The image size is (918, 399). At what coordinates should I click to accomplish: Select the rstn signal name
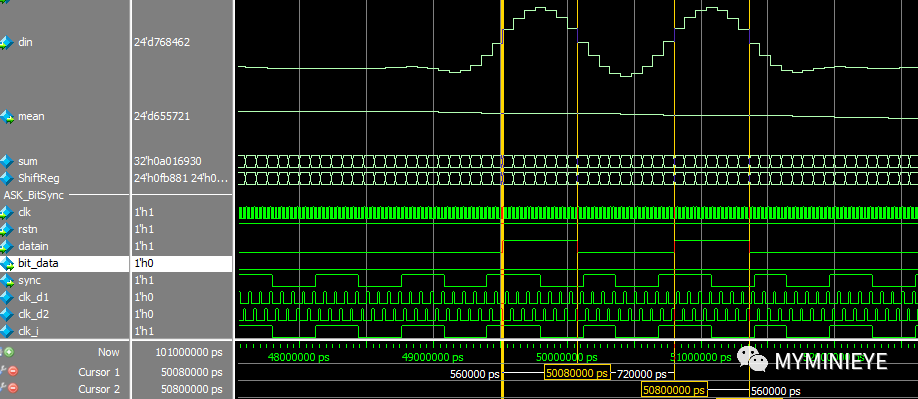pyautogui.click(x=27, y=229)
